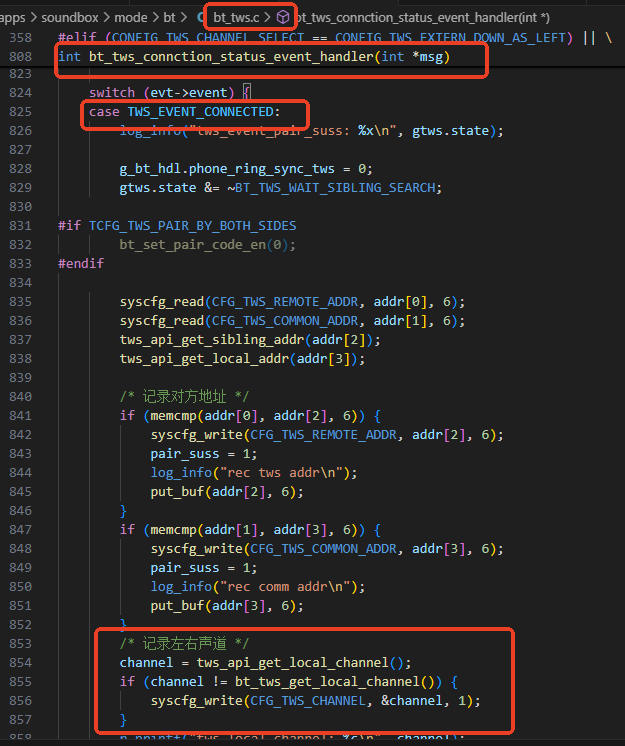625x746 pixels.
Task: Open the bt_tws.c breadcrumb file
Action: pyautogui.click(x=236, y=18)
